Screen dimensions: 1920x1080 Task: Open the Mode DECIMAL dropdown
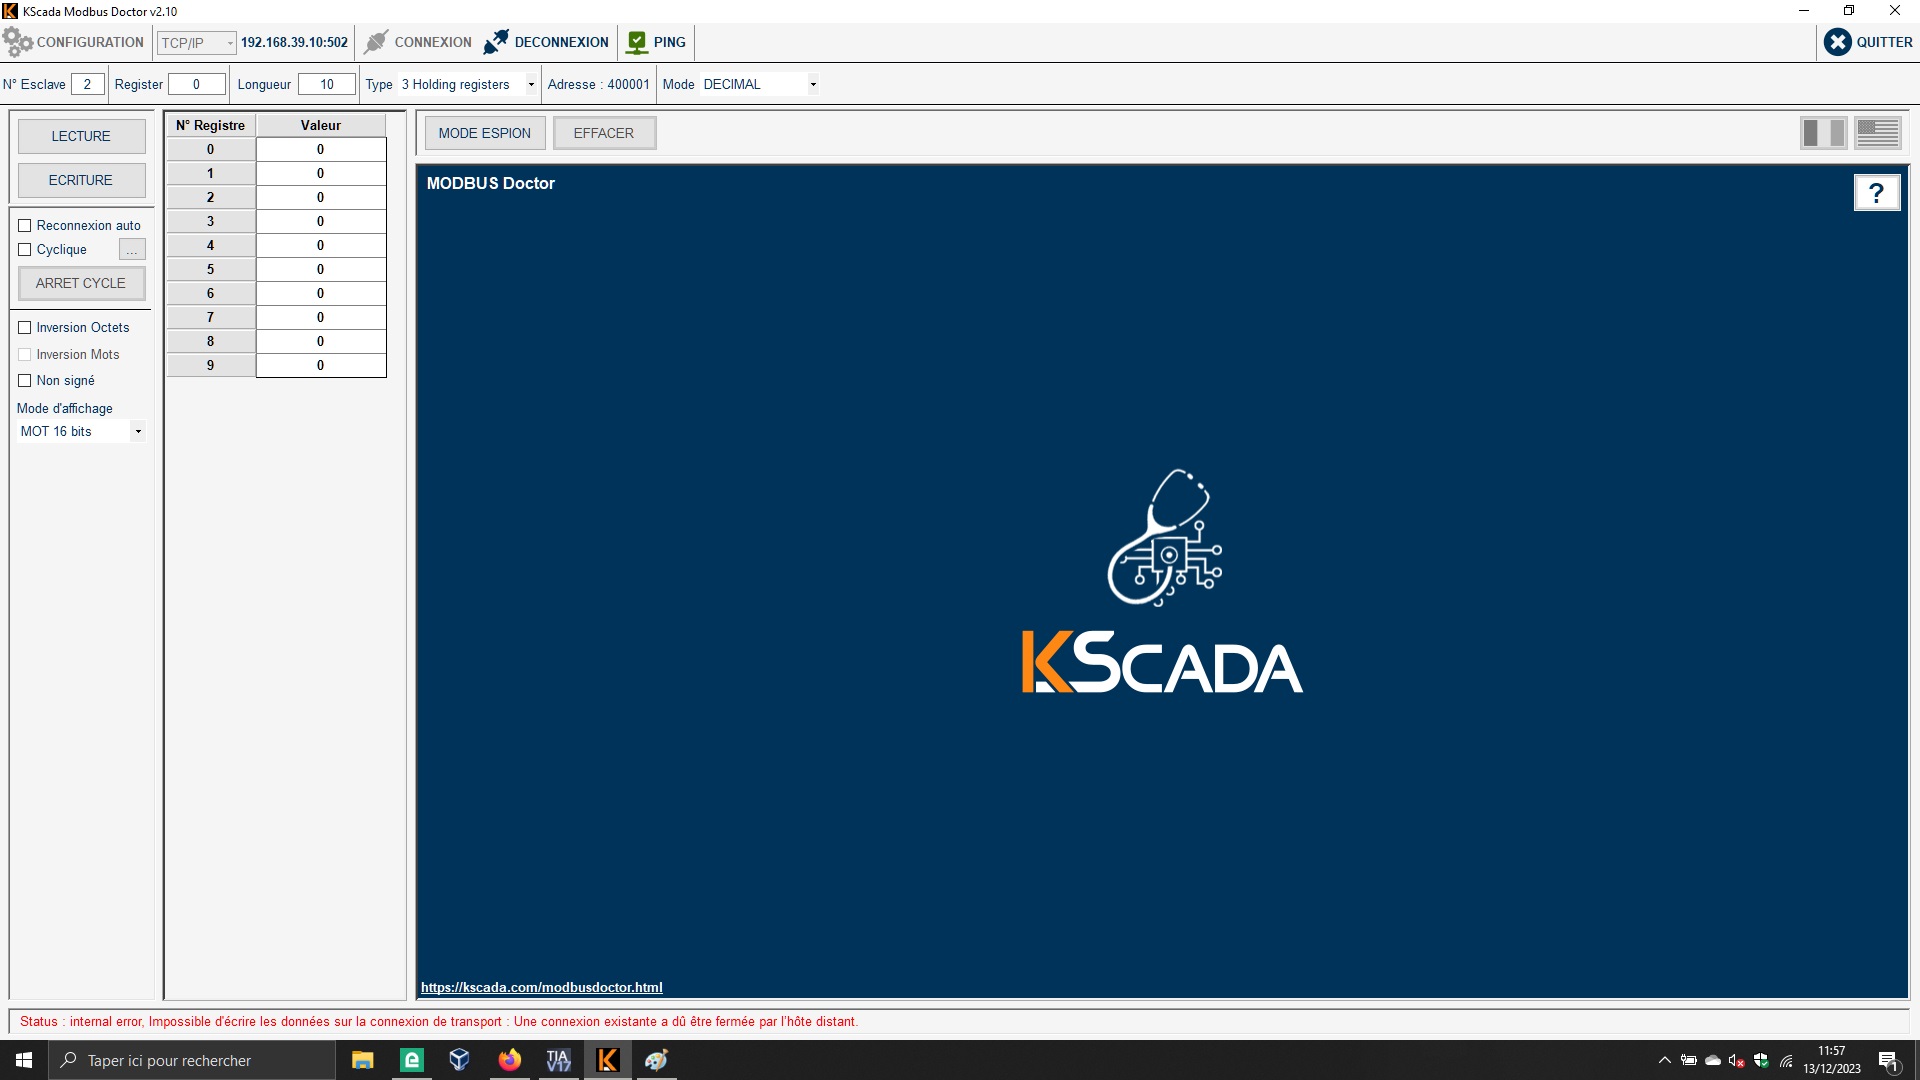(x=813, y=85)
